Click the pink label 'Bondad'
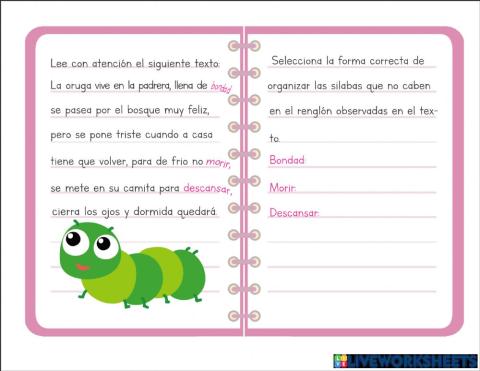Image resolution: width=480 pixels, height=371 pixels. [x=287, y=160]
